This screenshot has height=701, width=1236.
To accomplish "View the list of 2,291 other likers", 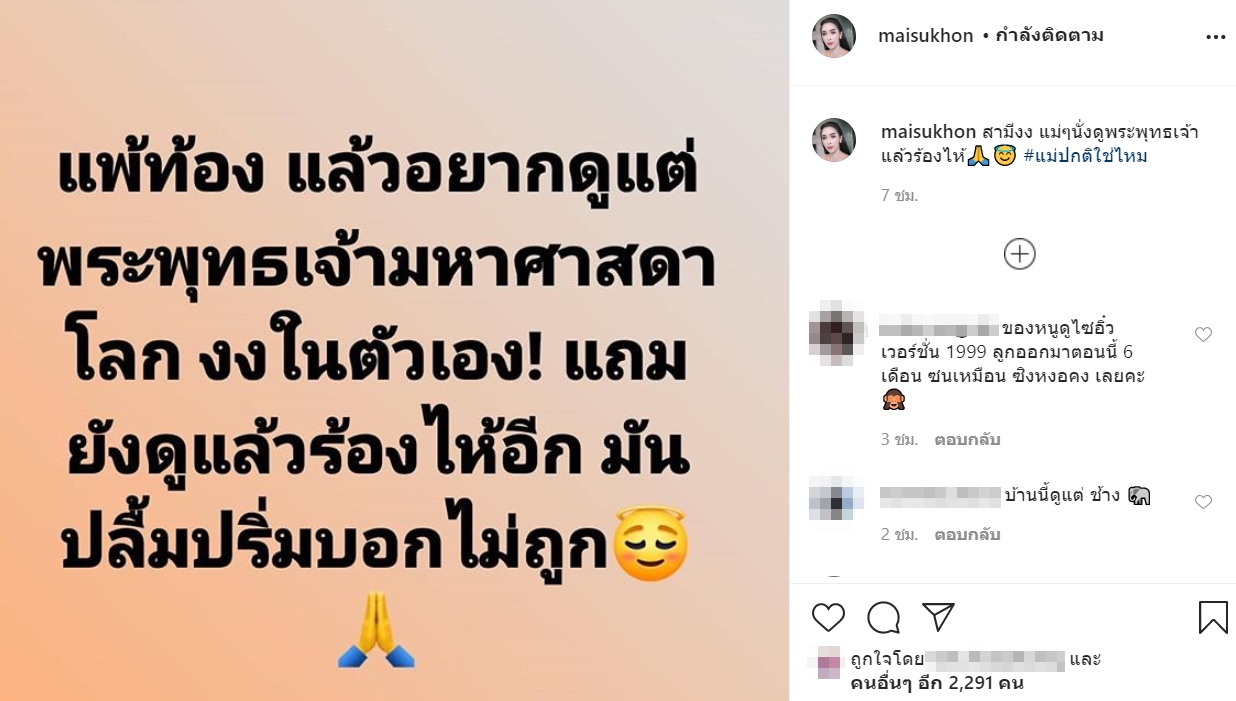I will (x=937, y=684).
